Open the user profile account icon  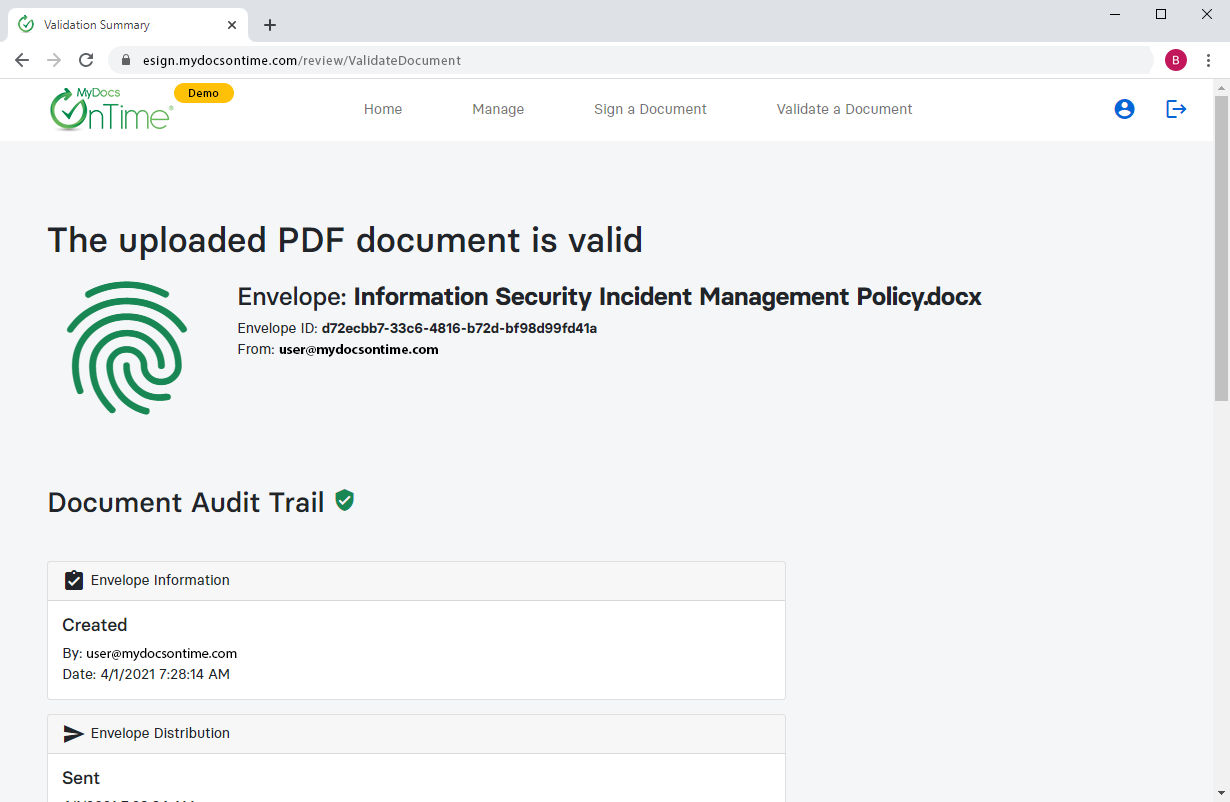[x=1124, y=109]
